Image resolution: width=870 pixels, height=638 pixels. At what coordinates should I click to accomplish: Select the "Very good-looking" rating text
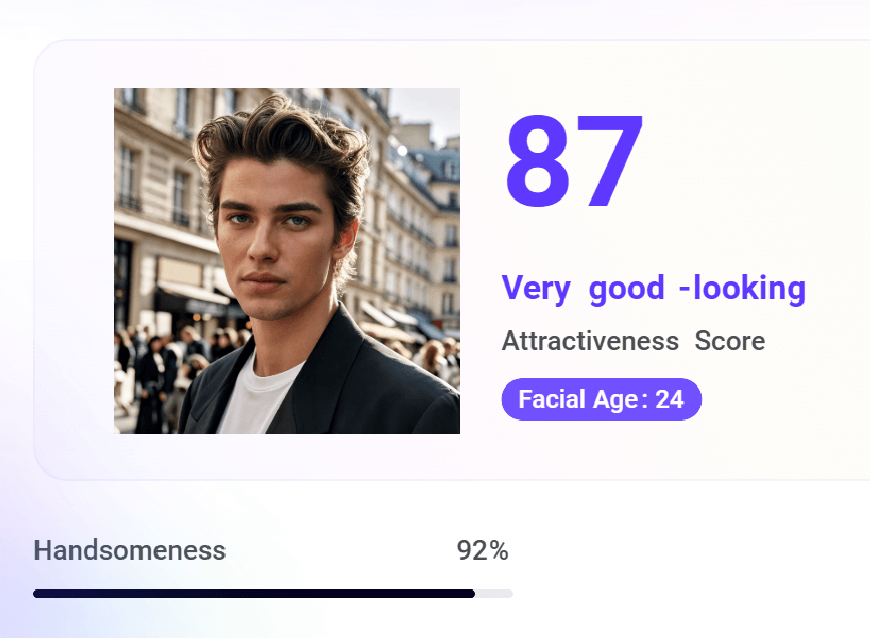tap(653, 288)
